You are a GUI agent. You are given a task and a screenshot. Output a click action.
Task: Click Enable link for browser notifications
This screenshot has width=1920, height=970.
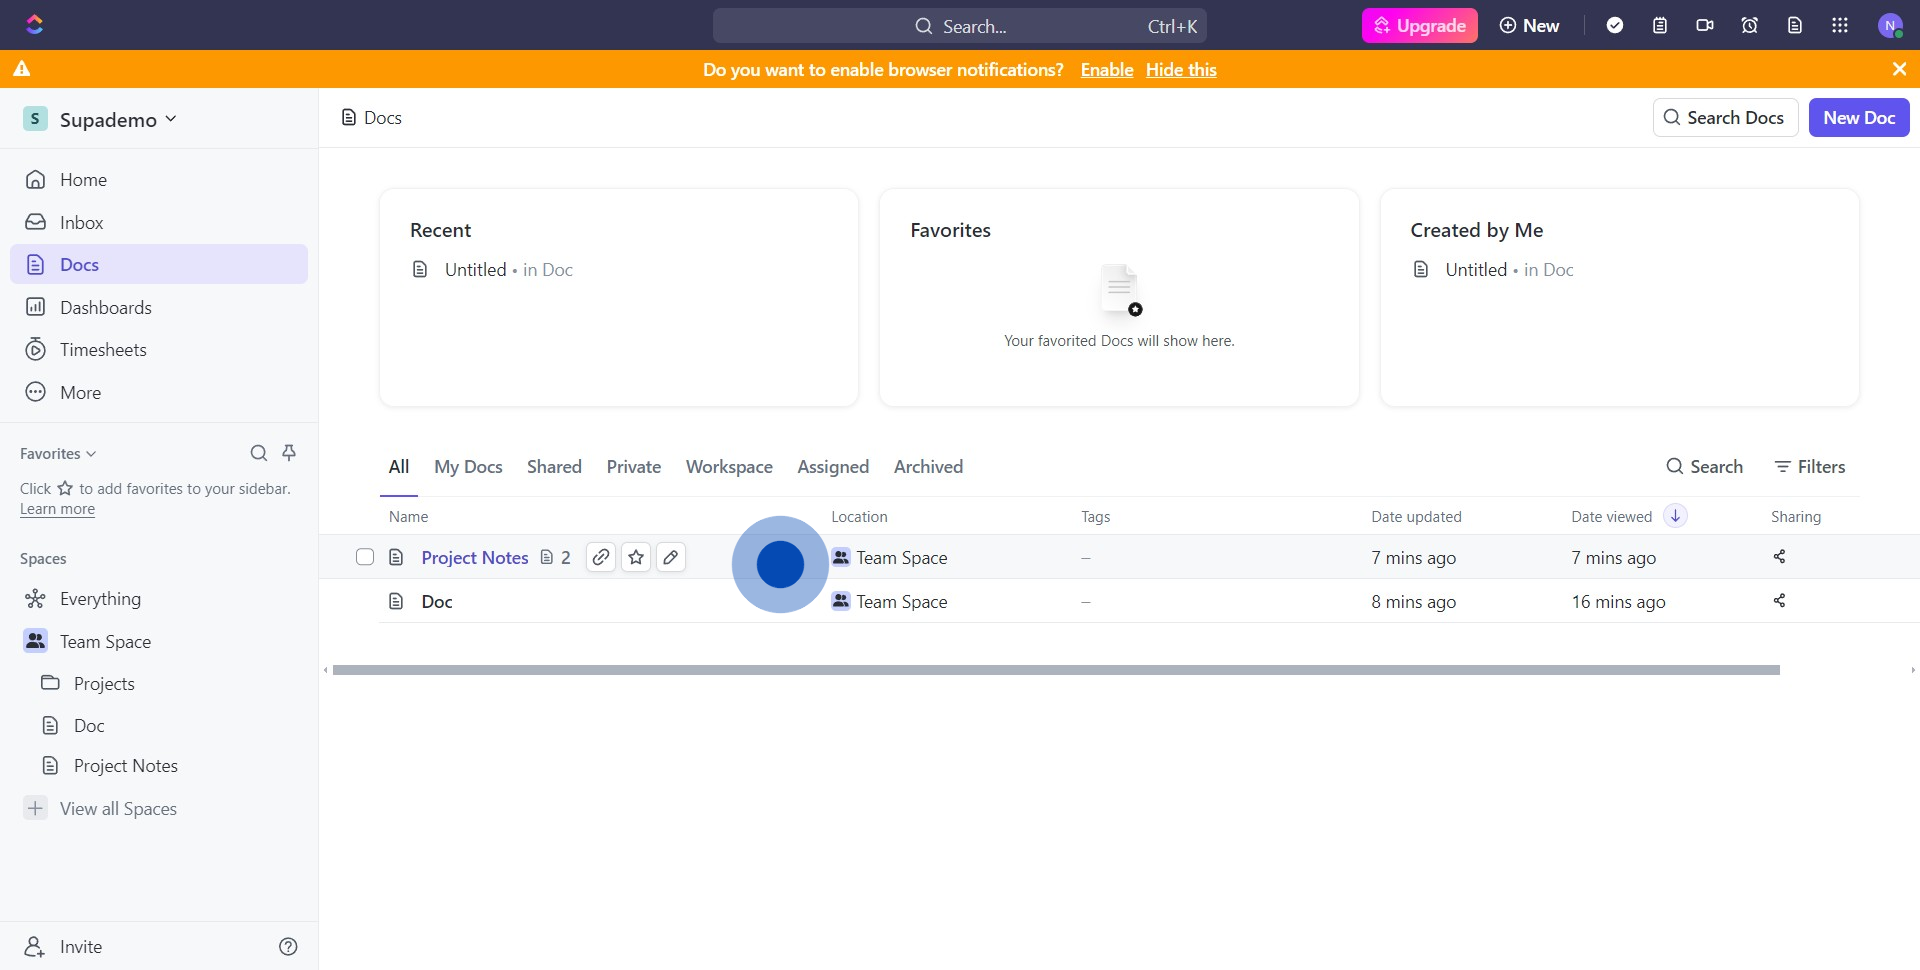(x=1106, y=70)
